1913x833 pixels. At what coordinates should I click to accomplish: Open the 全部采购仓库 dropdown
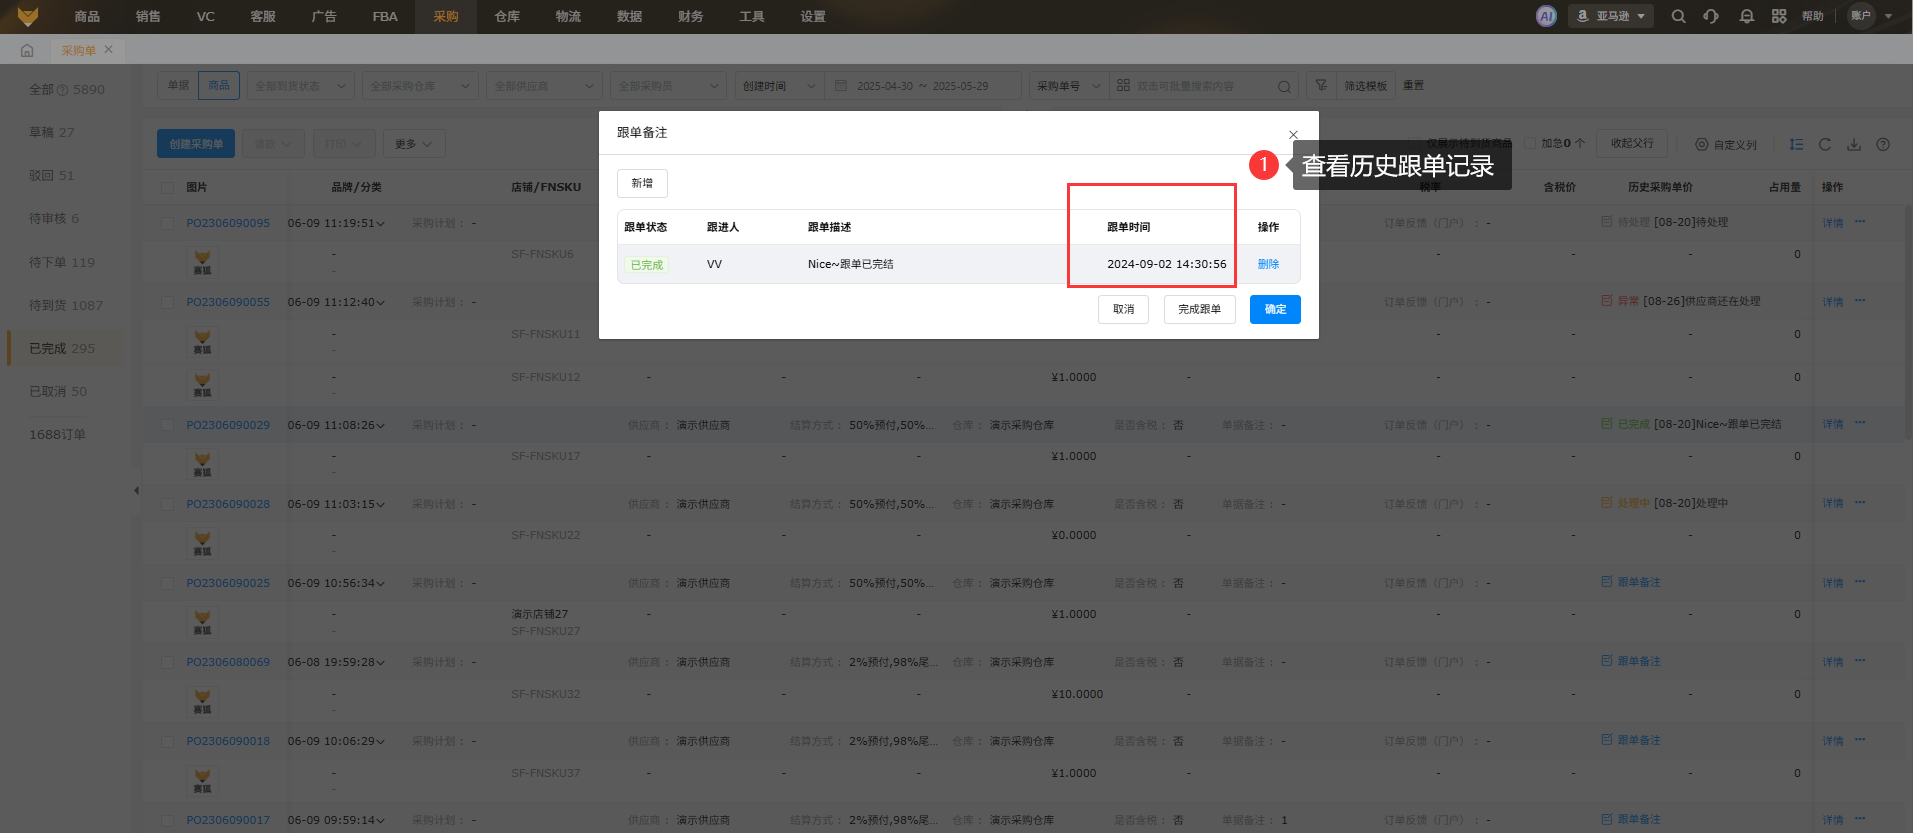click(x=420, y=86)
